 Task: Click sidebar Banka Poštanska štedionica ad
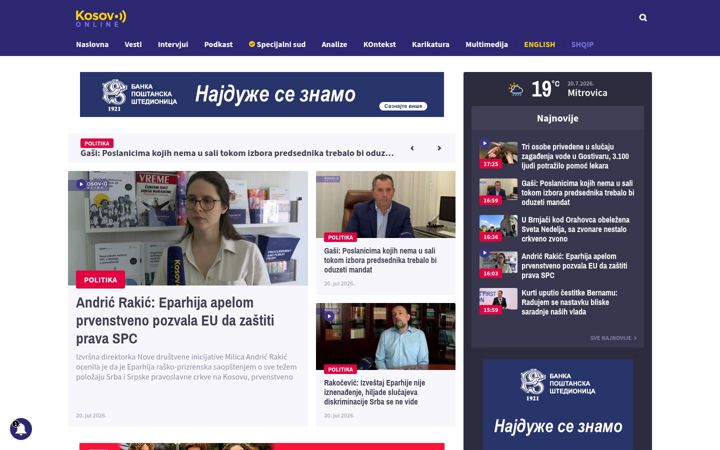(558, 405)
